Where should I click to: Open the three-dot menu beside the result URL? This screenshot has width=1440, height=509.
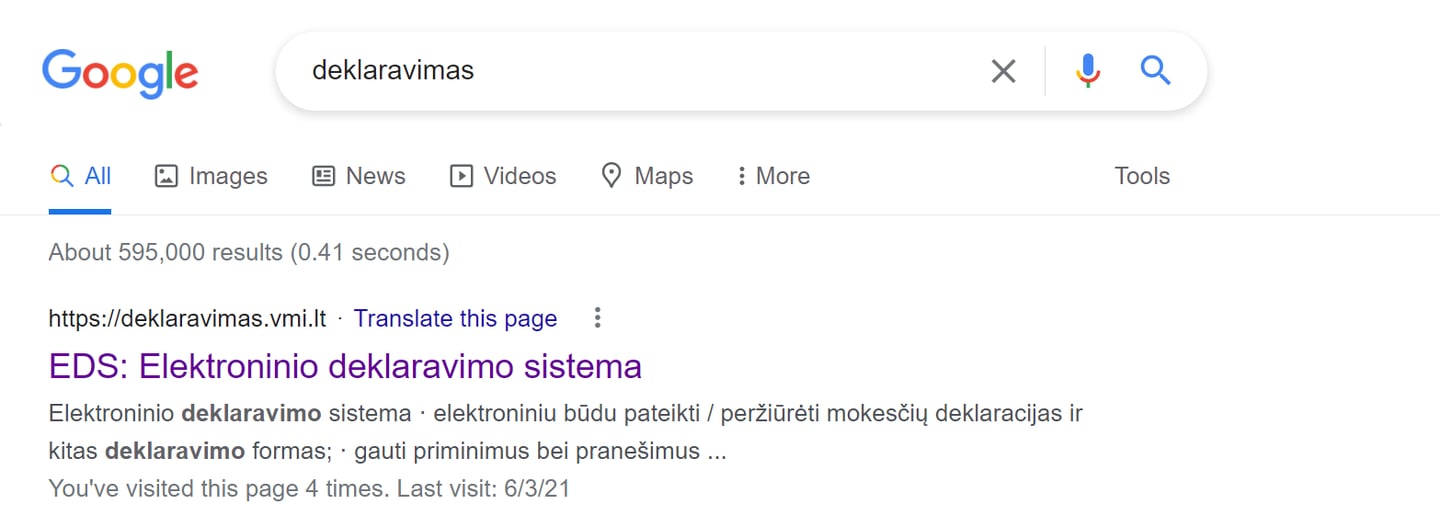[x=597, y=318]
